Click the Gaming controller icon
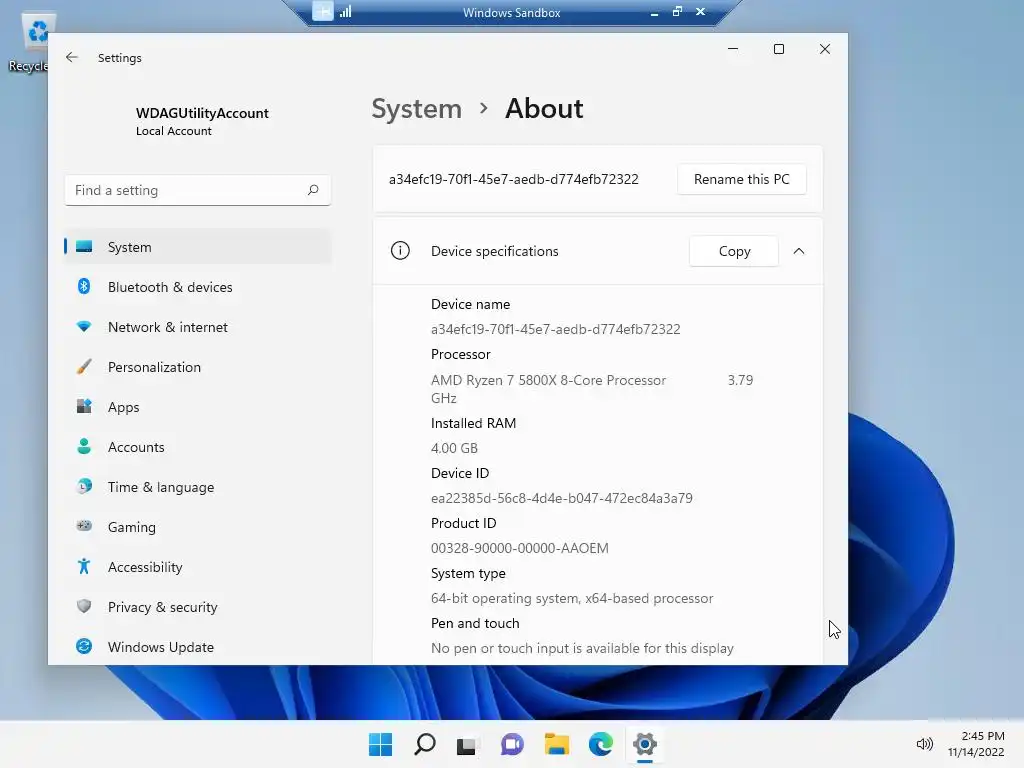Screen dimensions: 1024x768 point(84,526)
